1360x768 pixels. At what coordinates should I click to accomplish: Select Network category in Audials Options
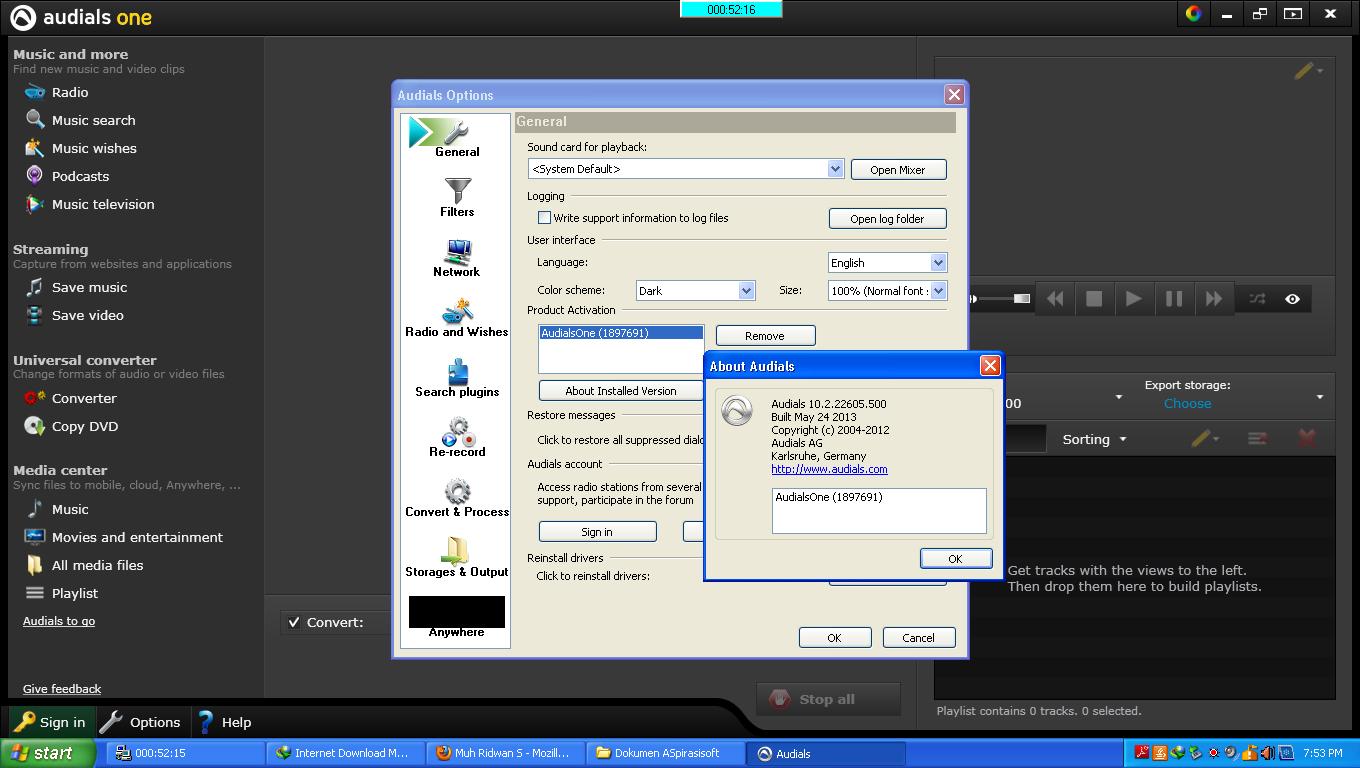(x=457, y=258)
